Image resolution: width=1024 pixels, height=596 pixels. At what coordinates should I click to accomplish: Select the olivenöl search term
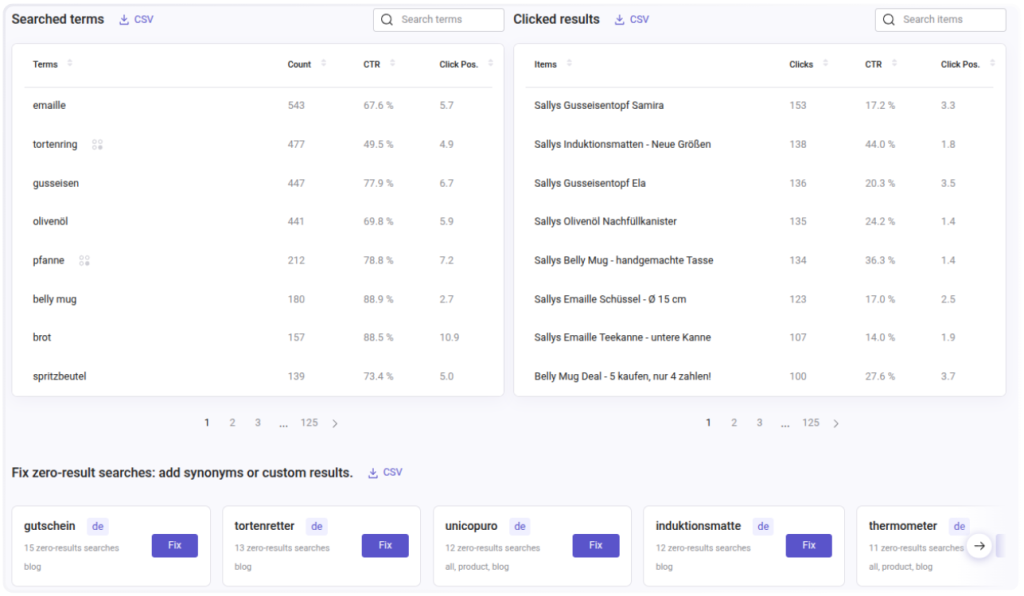[50, 221]
